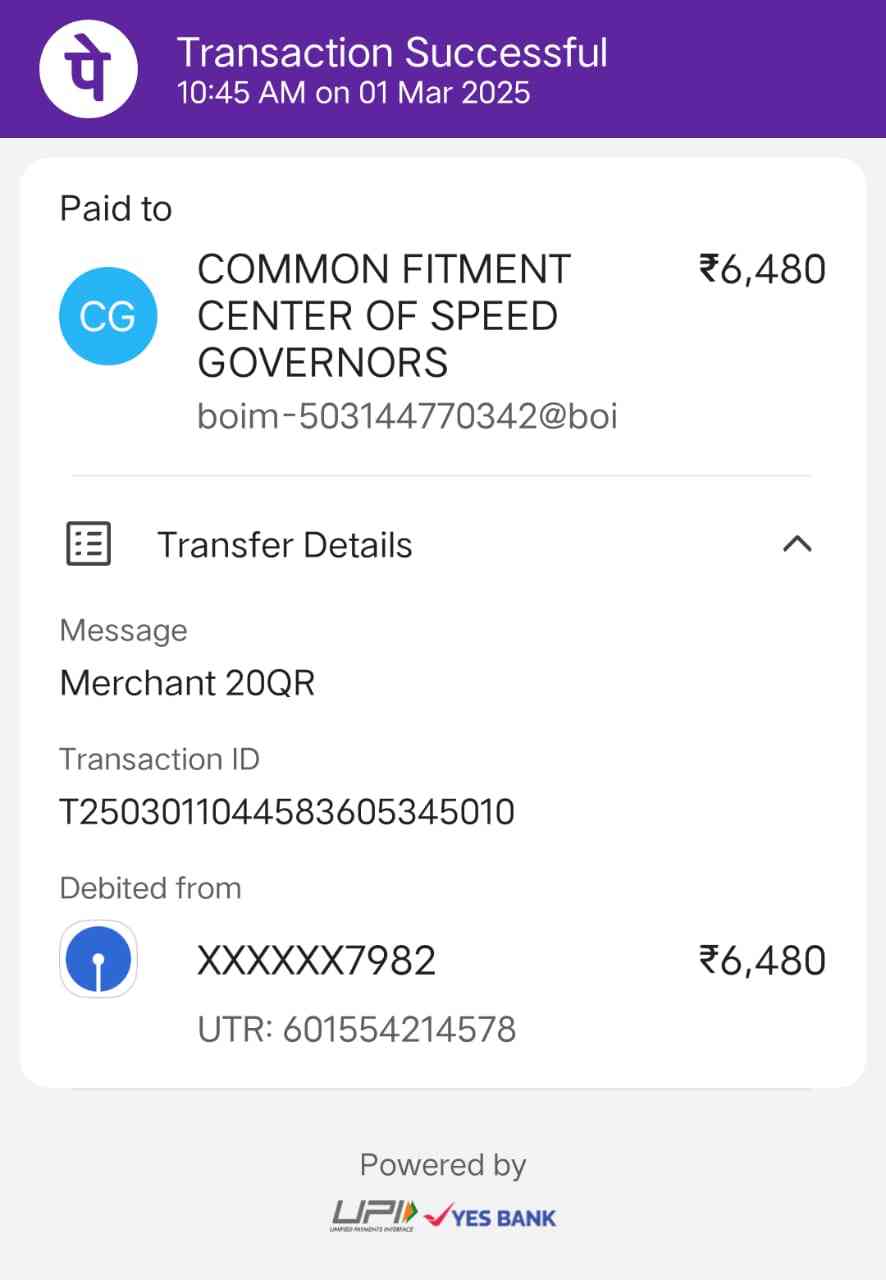Click the Transaction Successful title

point(392,52)
